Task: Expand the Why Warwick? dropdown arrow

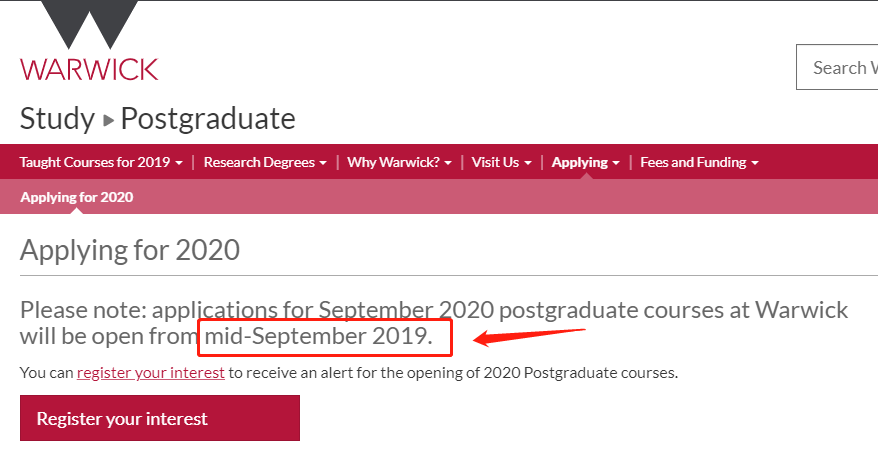Action: click(448, 163)
